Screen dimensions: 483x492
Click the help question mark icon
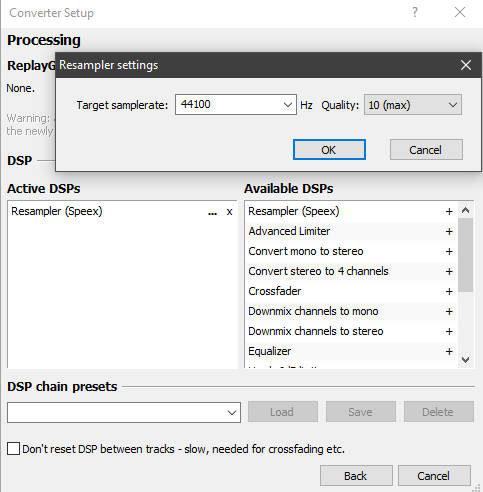tap(415, 13)
